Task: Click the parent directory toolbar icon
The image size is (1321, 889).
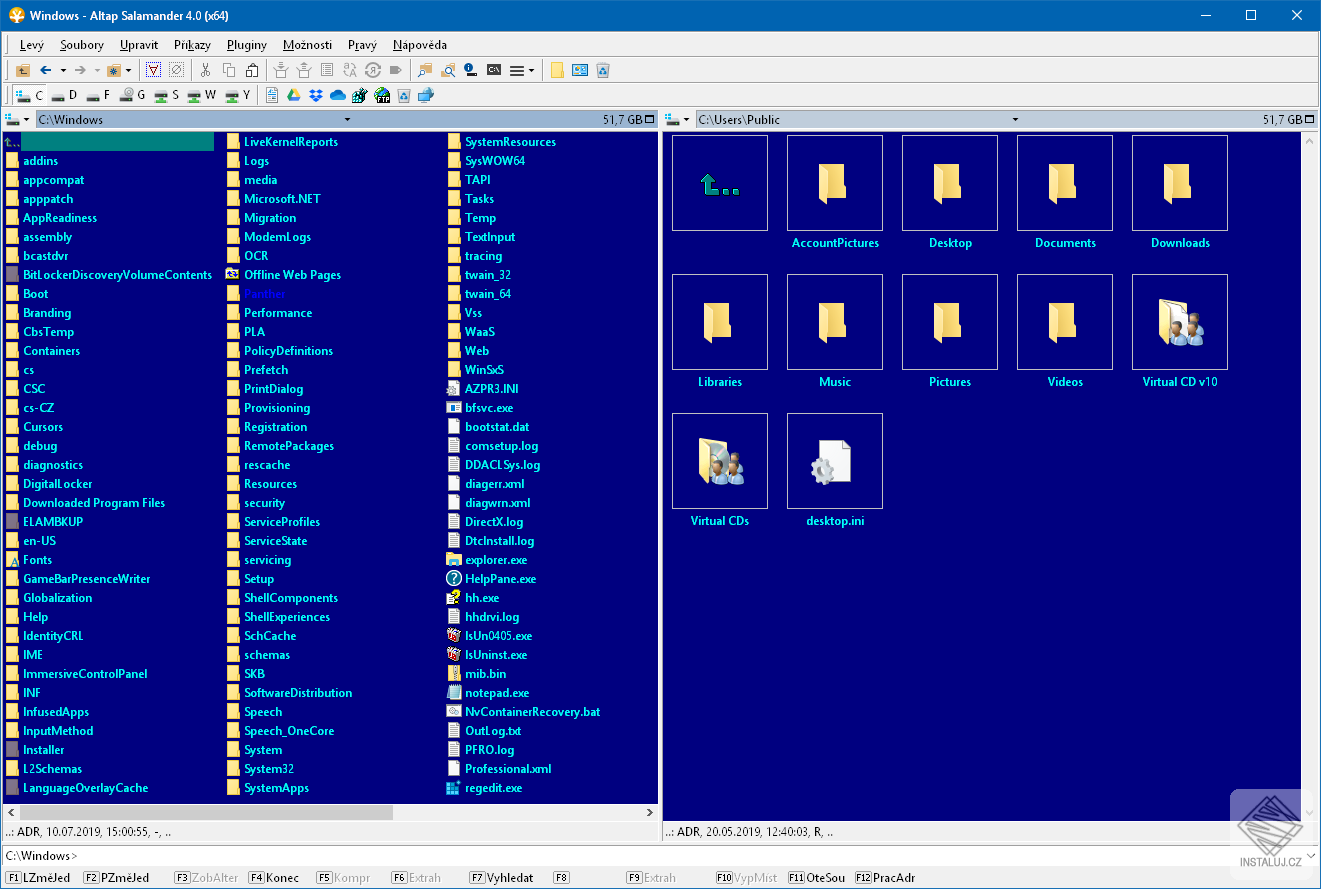Action: pyautogui.click(x=22, y=70)
